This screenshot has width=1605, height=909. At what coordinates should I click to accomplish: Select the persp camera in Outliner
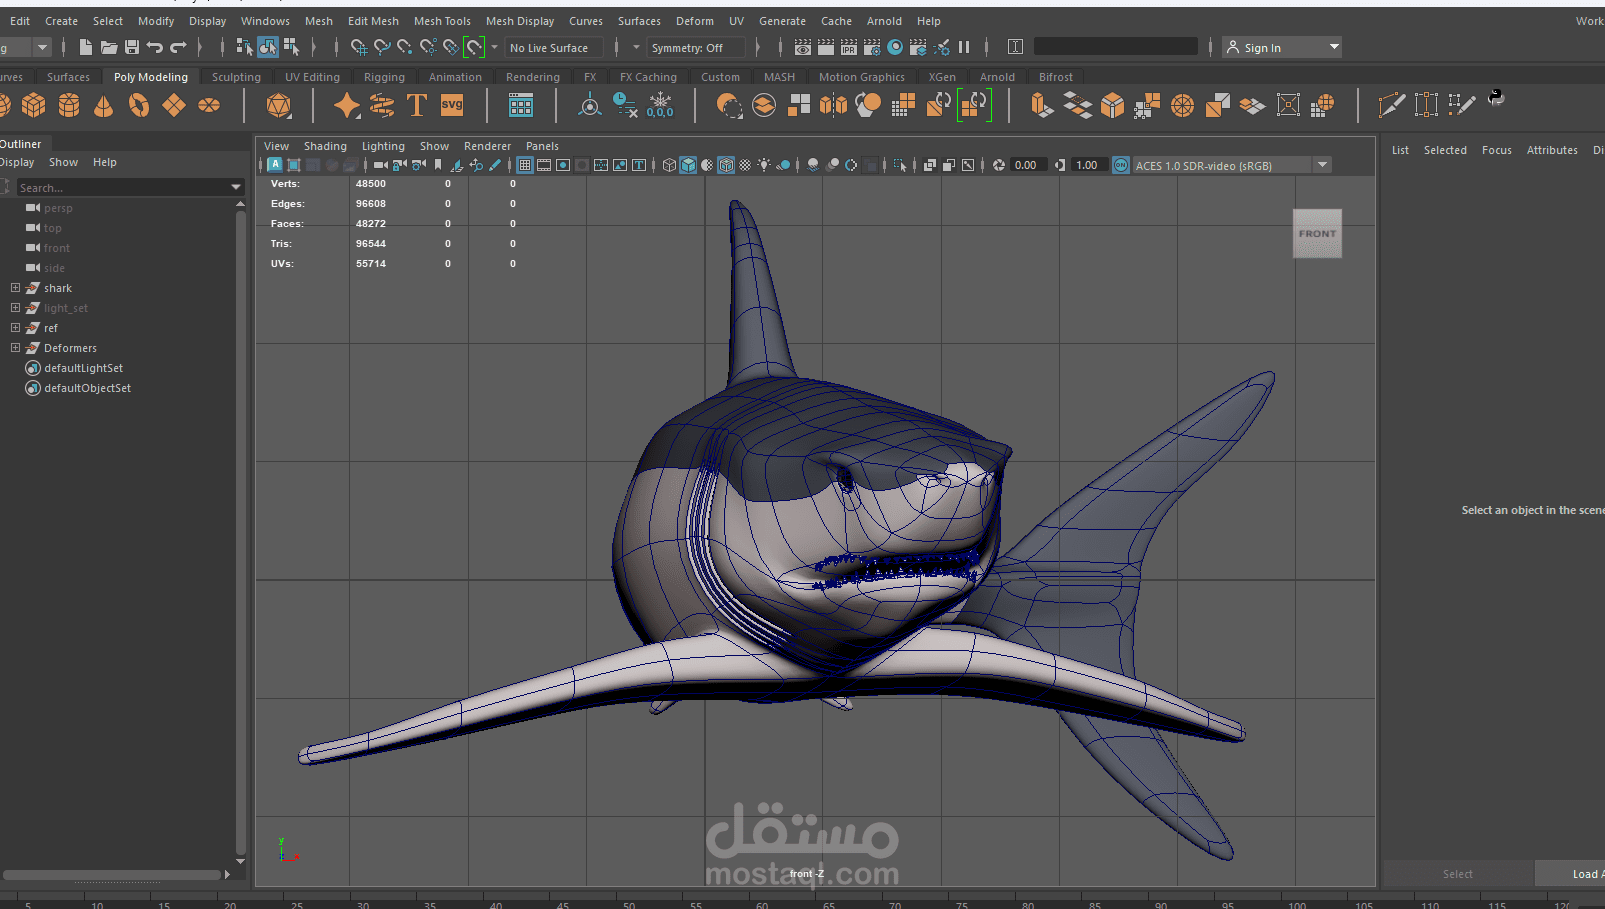coord(58,208)
